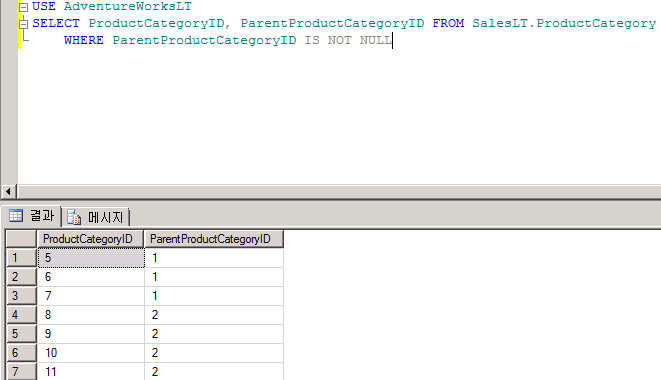Click the results grid icon on 결과 tab

click(16, 216)
